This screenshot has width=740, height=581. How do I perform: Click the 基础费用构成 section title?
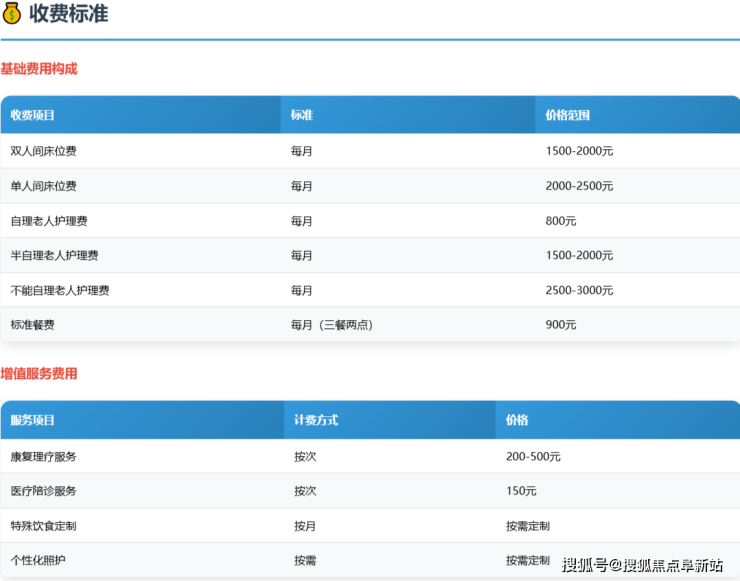point(39,69)
